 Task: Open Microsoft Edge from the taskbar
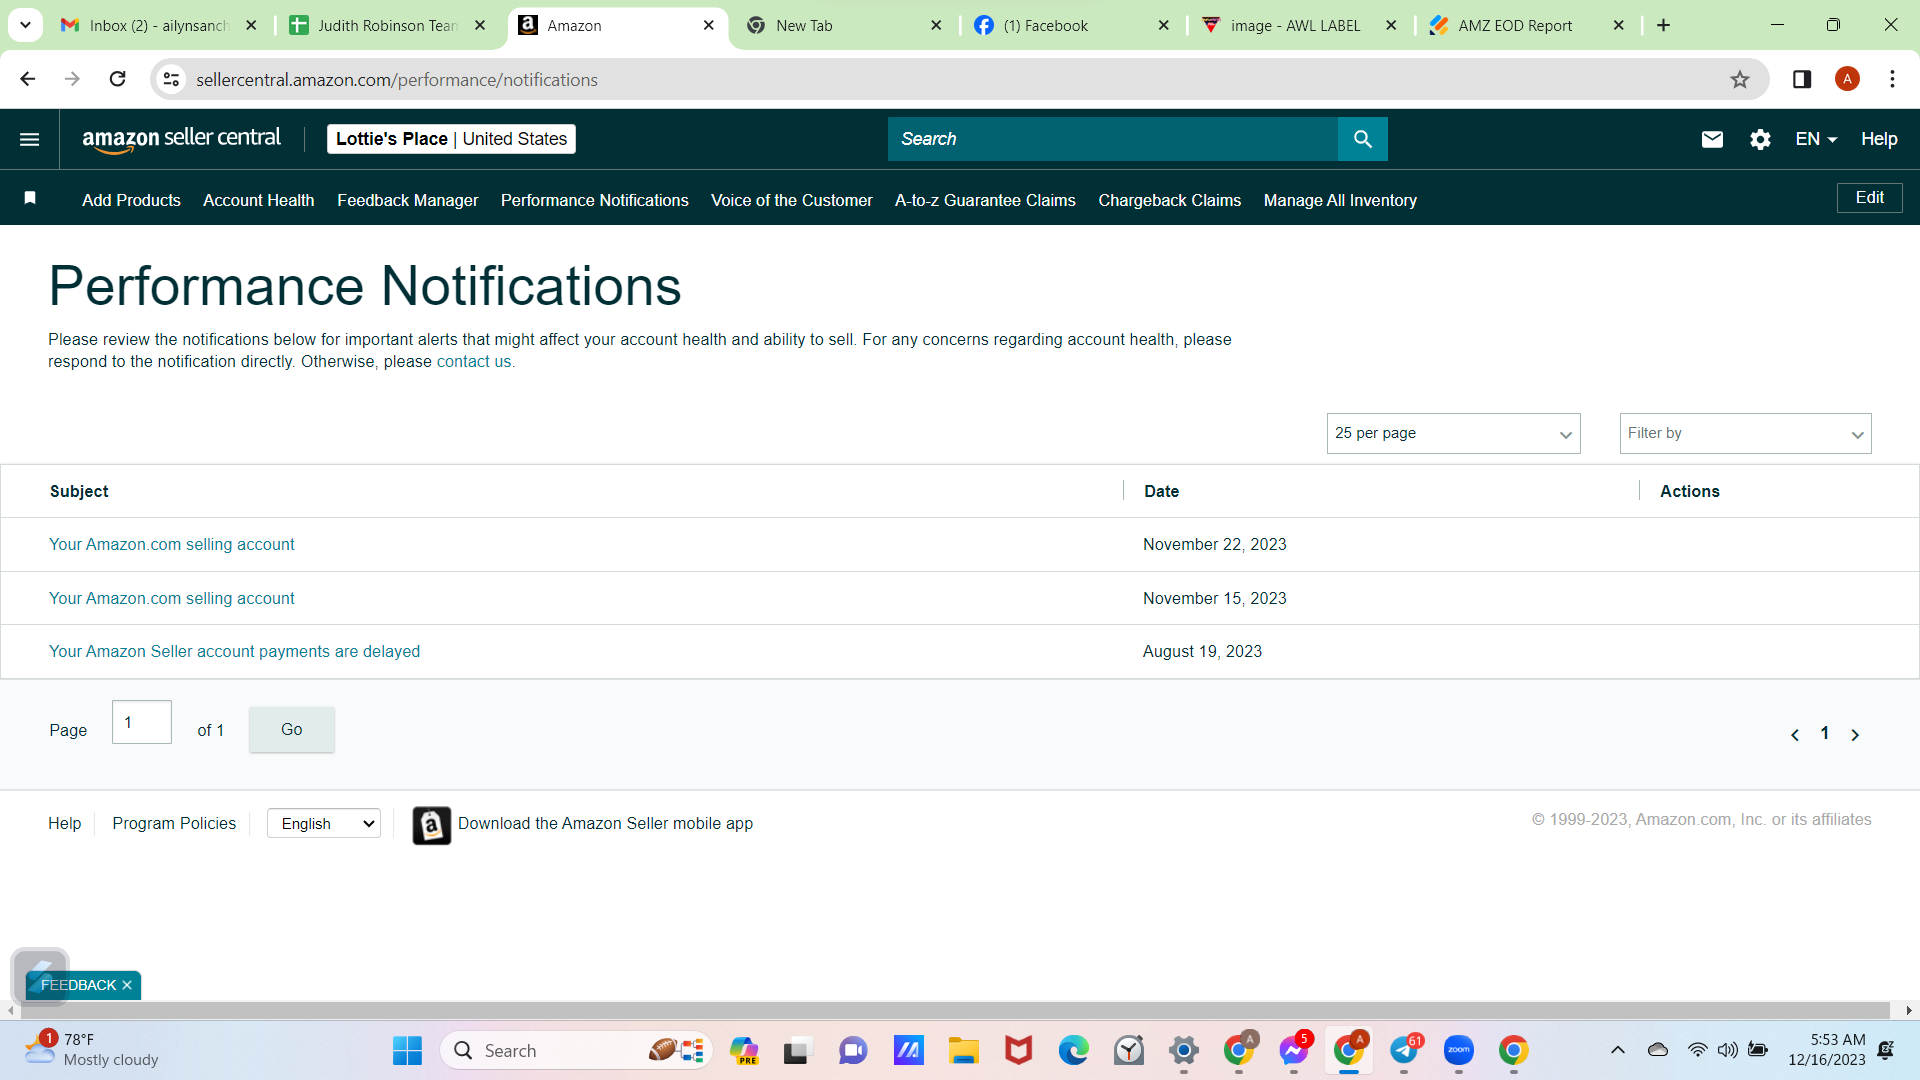(1073, 1050)
